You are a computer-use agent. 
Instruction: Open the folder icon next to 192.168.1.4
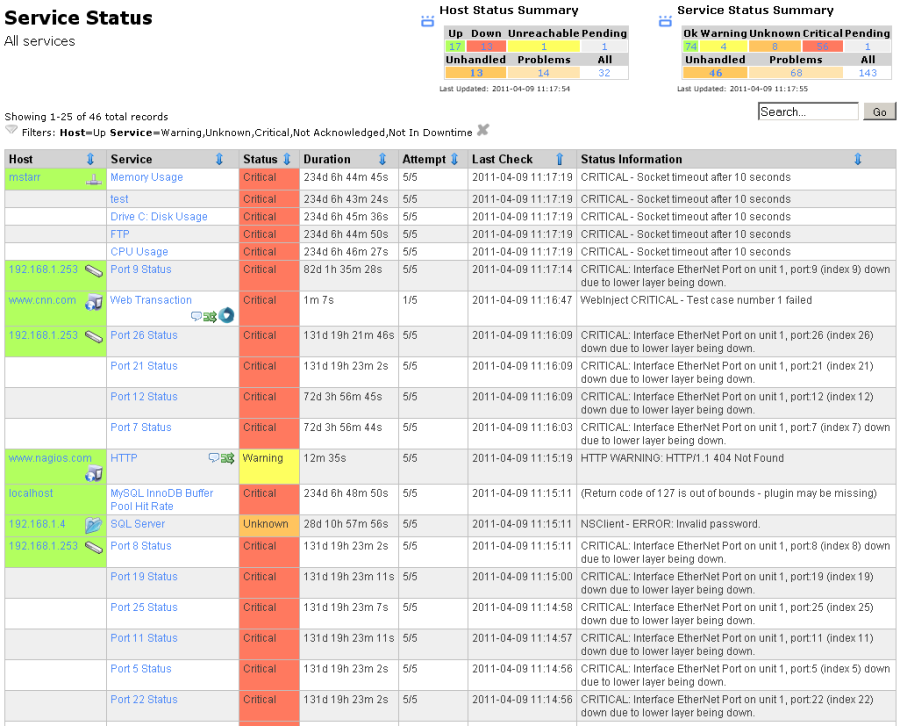click(x=94, y=523)
